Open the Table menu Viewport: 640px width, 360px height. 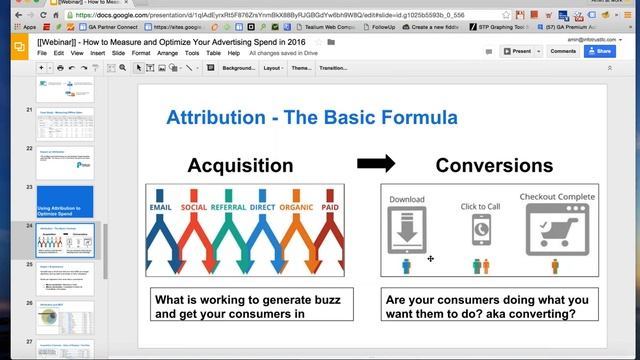(213, 53)
